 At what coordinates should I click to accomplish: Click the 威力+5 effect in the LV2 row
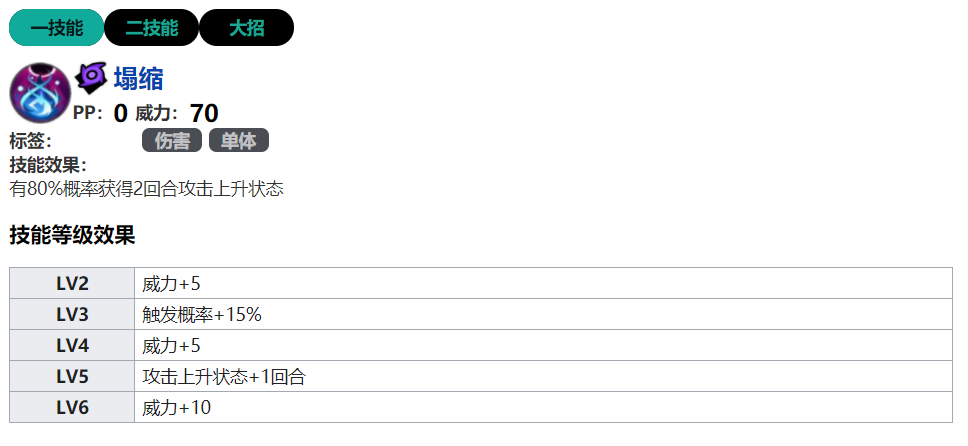tap(172, 284)
